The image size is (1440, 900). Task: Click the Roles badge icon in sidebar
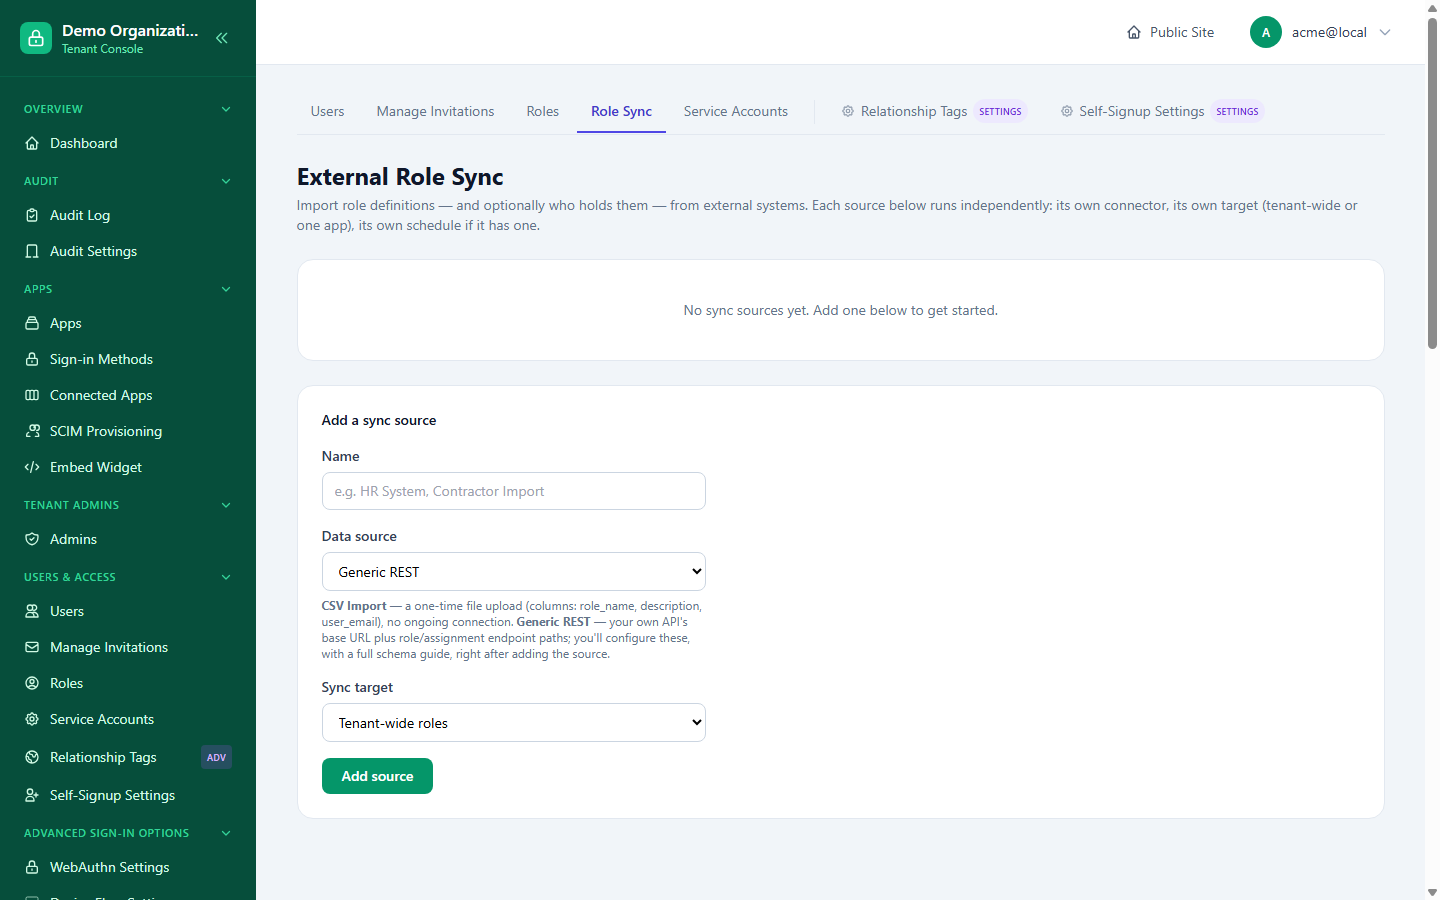coord(32,683)
